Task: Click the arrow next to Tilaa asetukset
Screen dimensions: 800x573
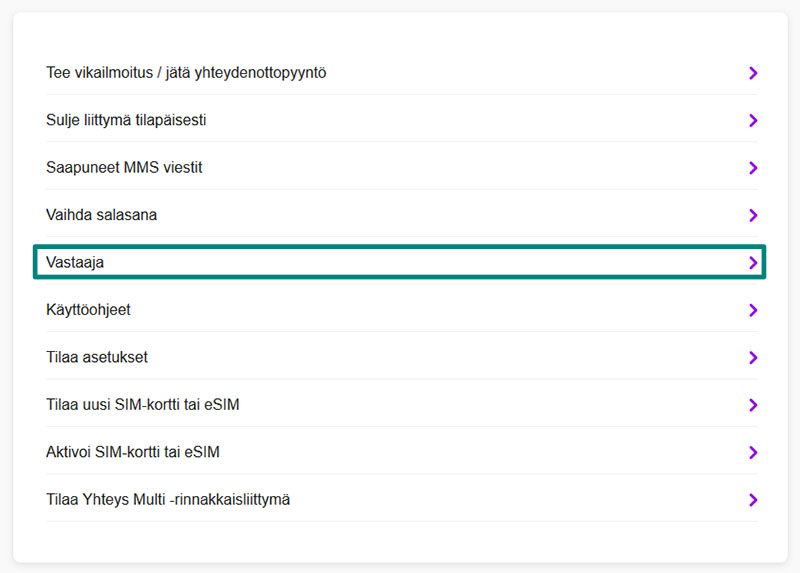Action: point(753,358)
